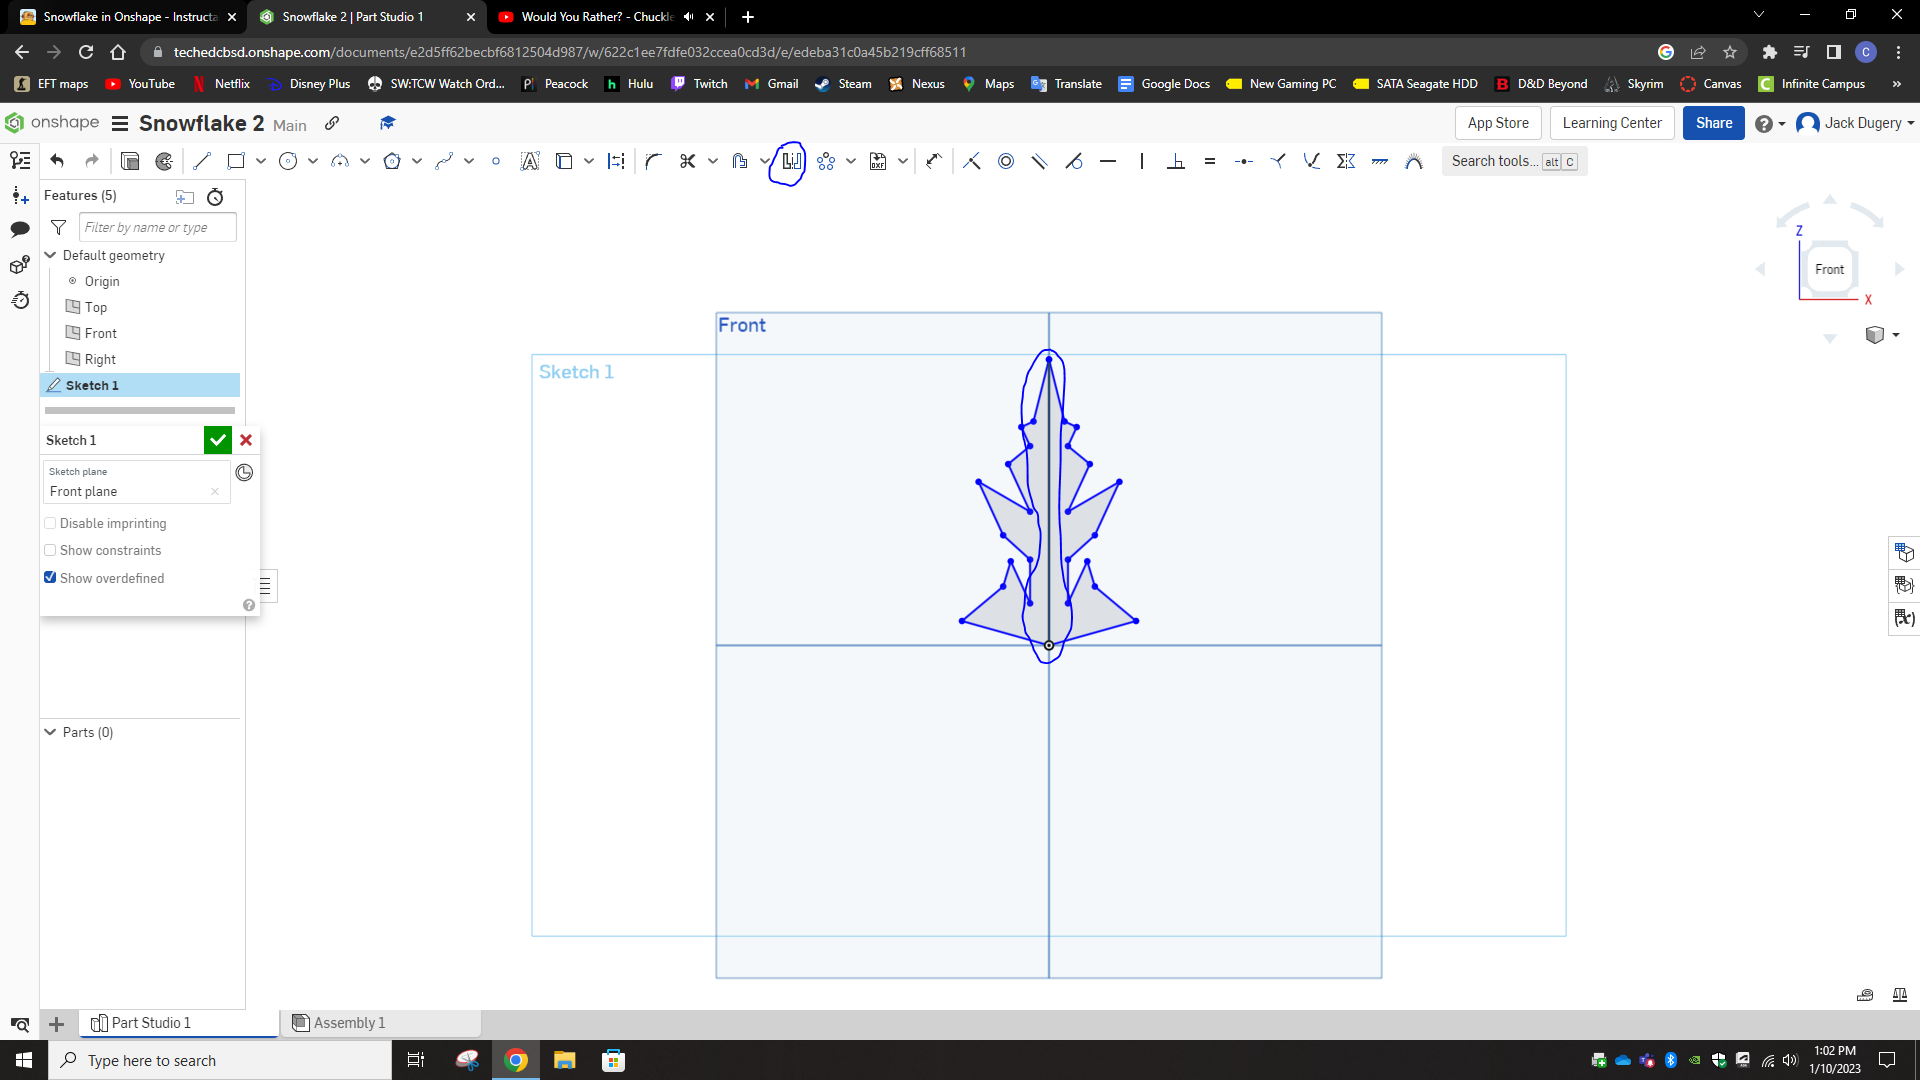The width and height of the screenshot is (1920, 1080).
Task: Switch to the Assembly 1 tab
Action: click(348, 1023)
